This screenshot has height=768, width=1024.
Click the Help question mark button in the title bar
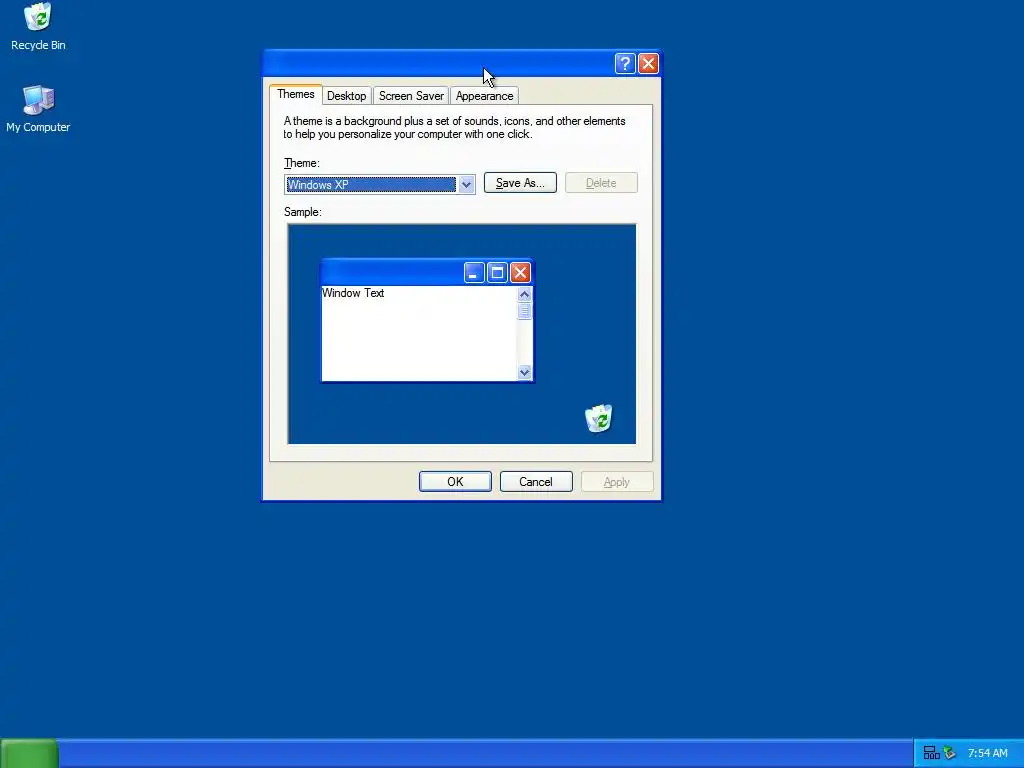coord(625,63)
